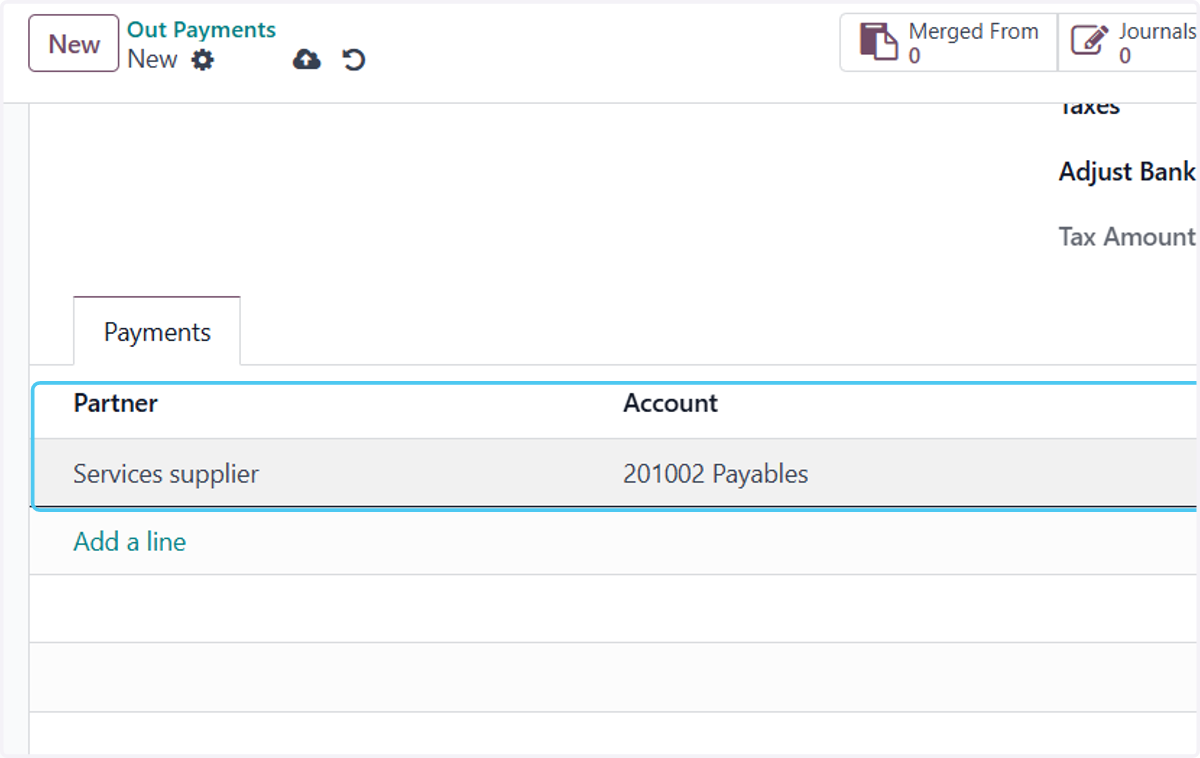Open the Journals stat button
Viewport: 1200px width, 758px height.
coord(1129,43)
